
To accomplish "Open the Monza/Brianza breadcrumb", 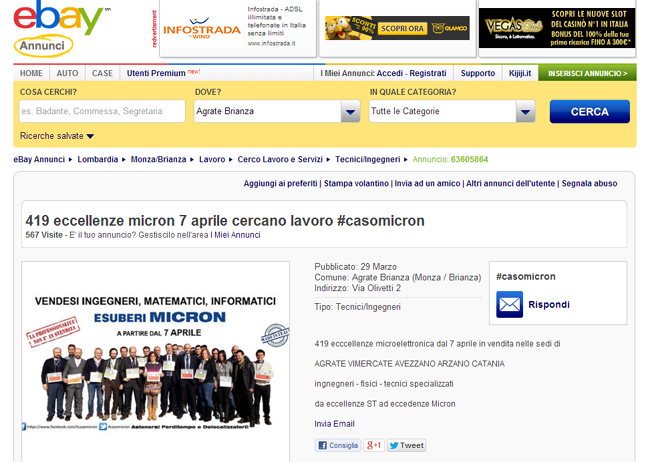I will click(x=158, y=159).
